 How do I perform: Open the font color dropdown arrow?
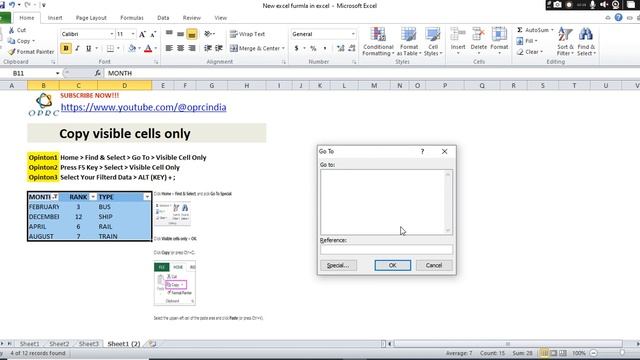[156, 48]
